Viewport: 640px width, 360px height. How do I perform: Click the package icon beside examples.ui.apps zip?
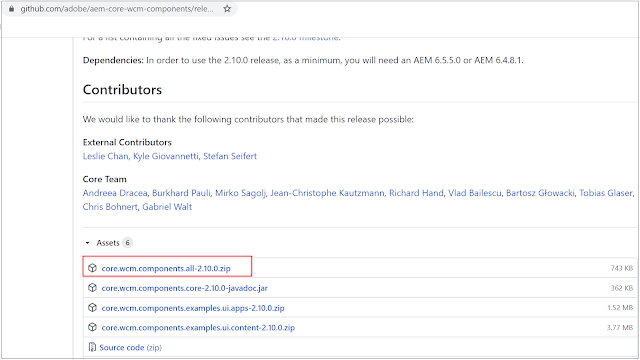[x=93, y=308]
